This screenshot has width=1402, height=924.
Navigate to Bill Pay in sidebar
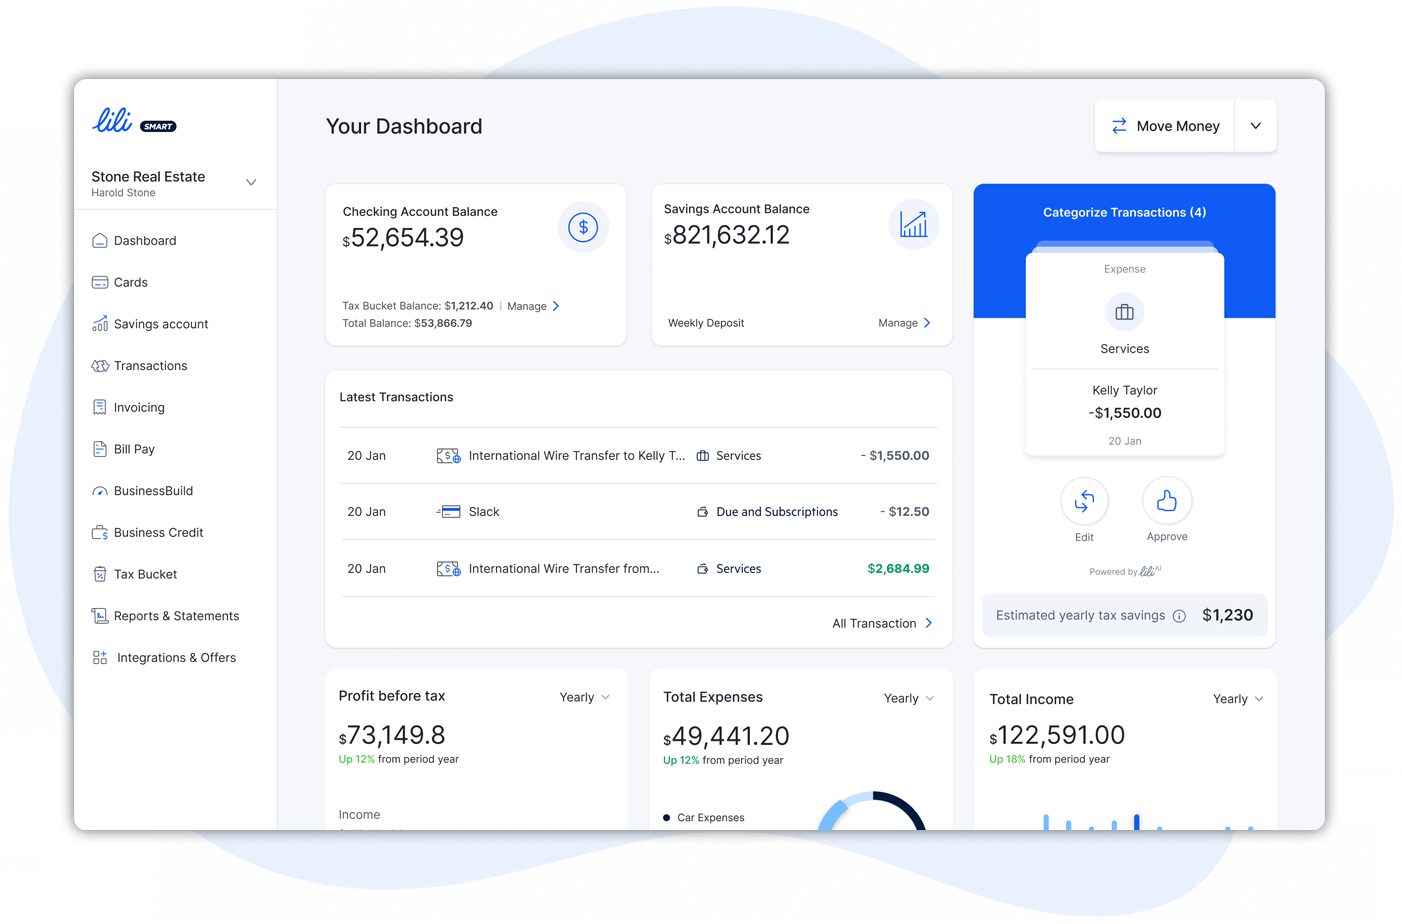coord(134,449)
